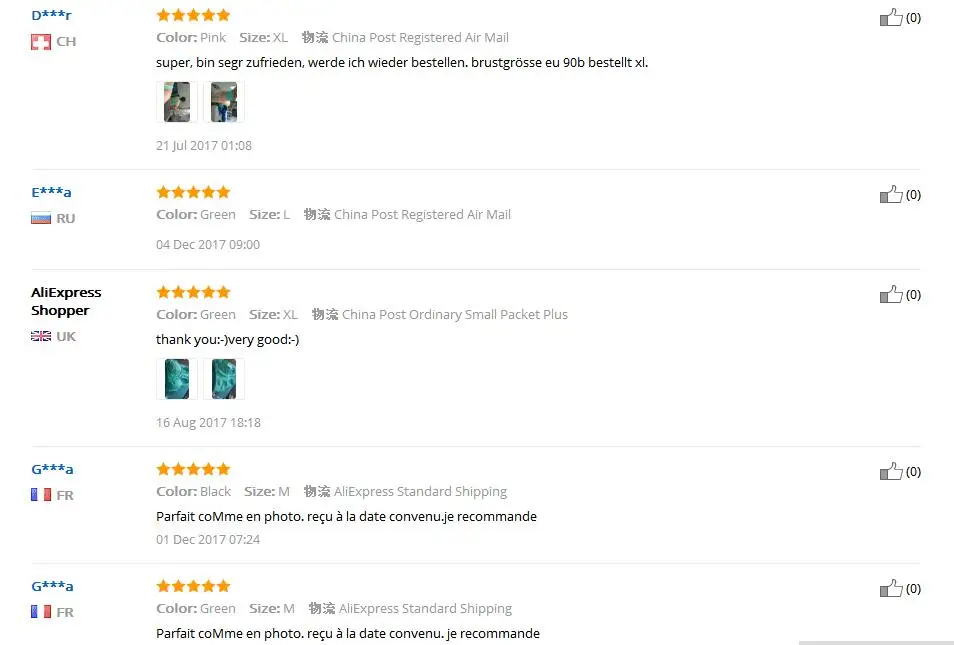The image size is (954, 645).
Task: Open D***r's profile link
Action: click(x=51, y=15)
